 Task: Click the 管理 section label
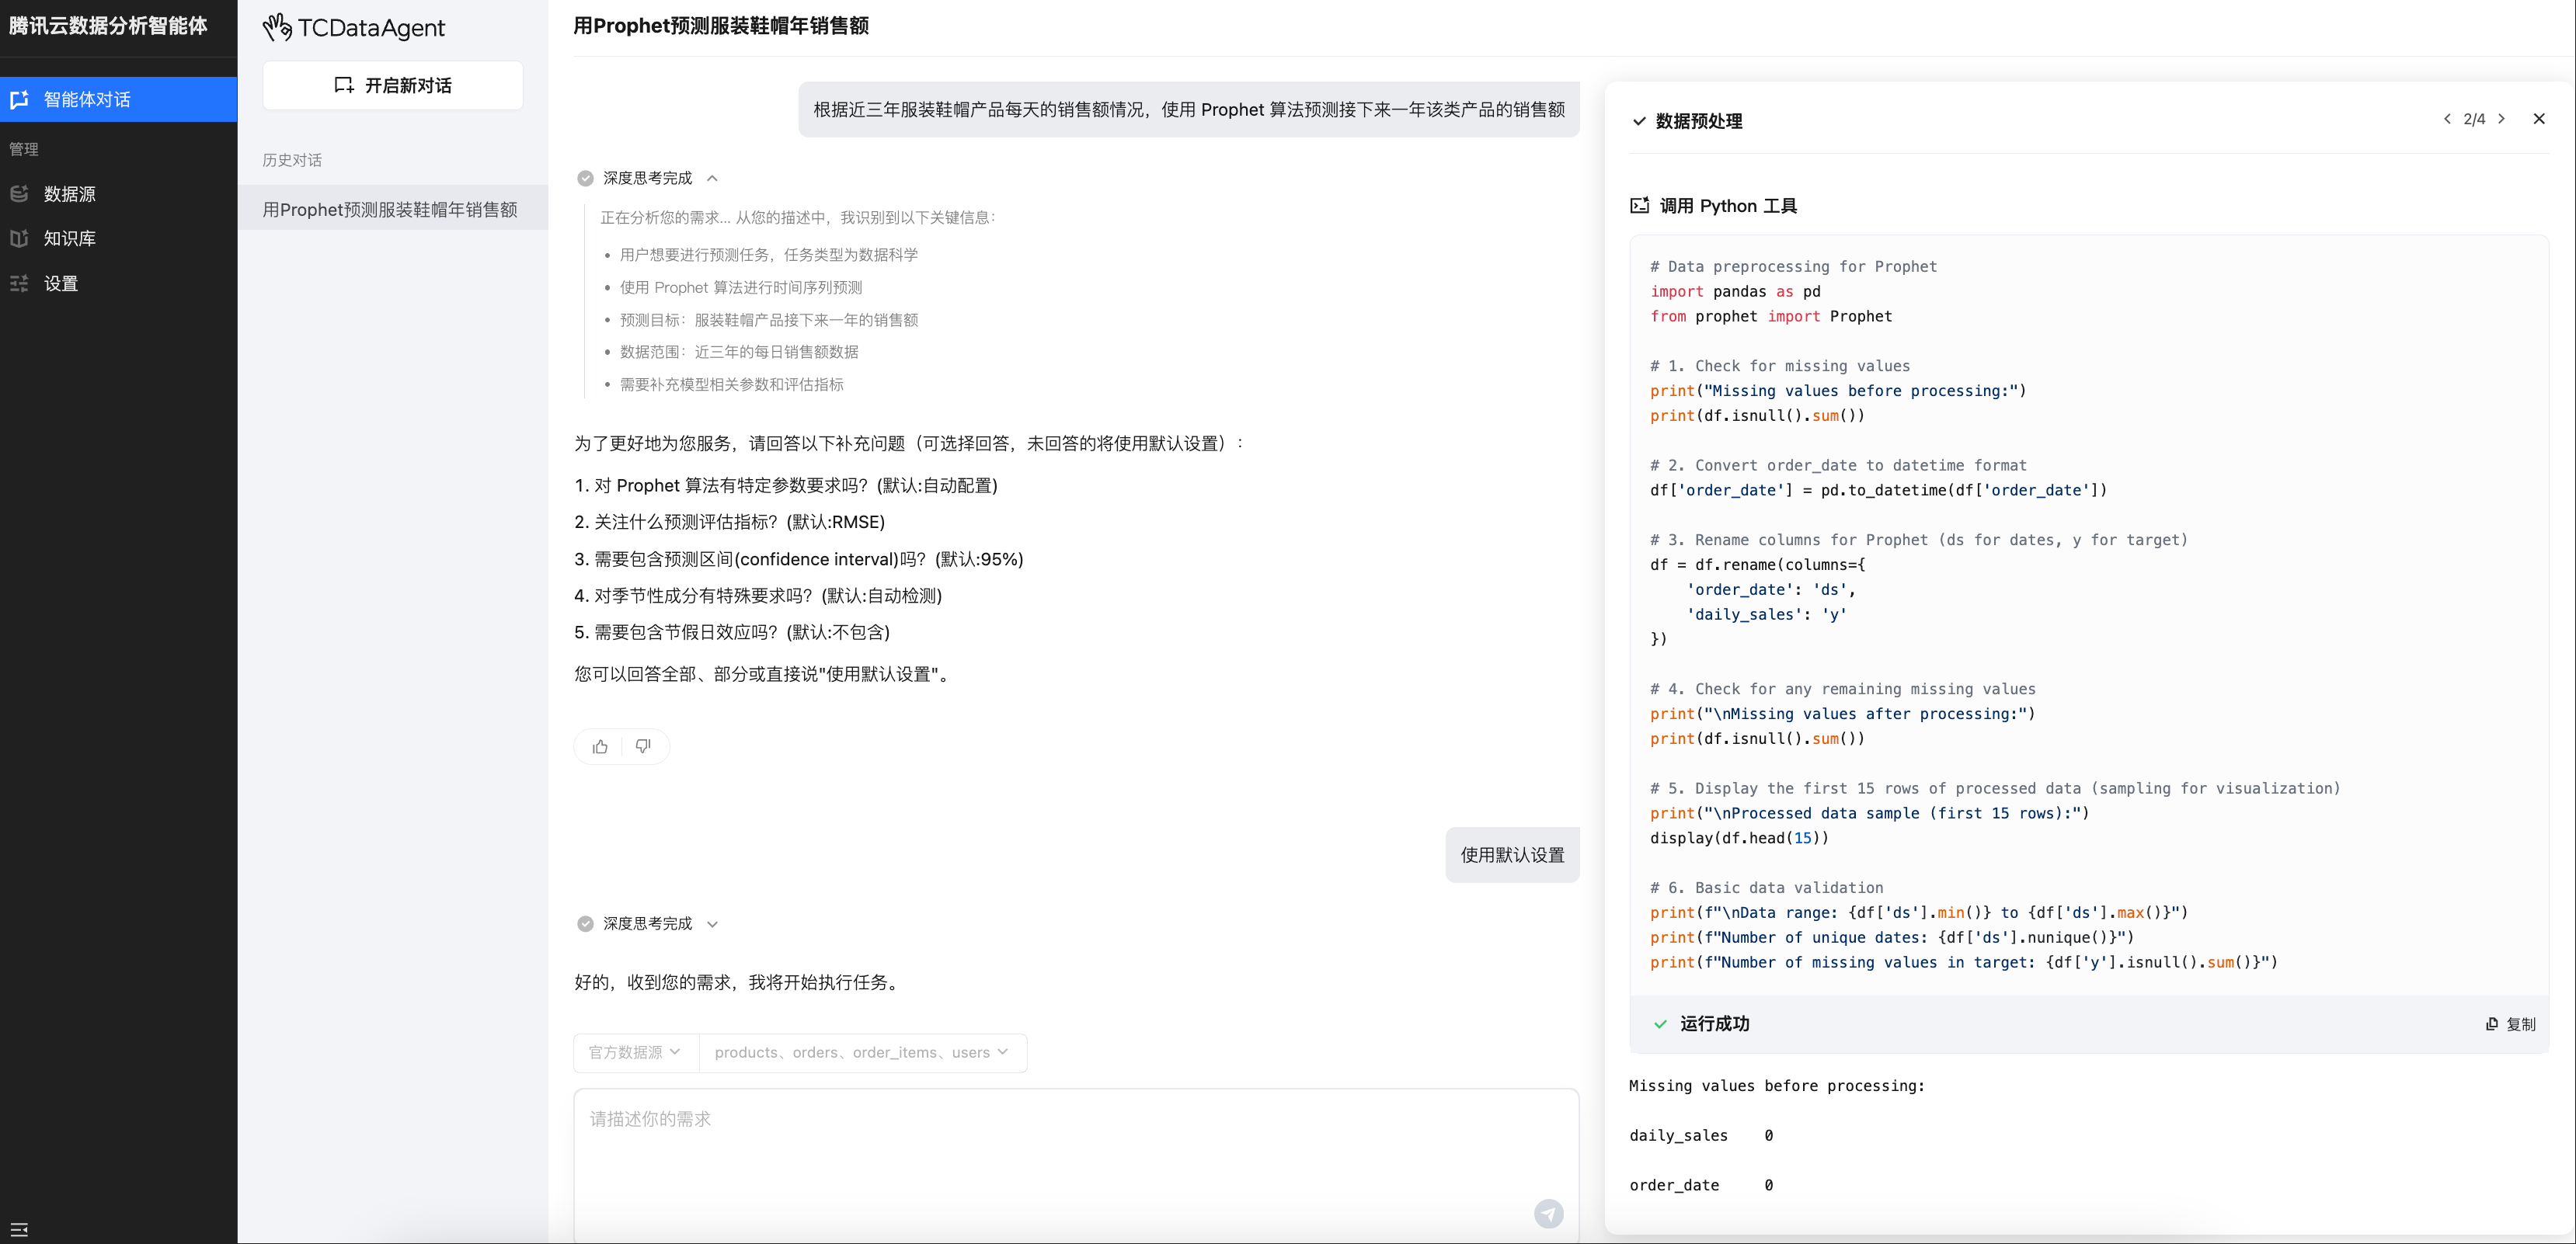[24, 149]
